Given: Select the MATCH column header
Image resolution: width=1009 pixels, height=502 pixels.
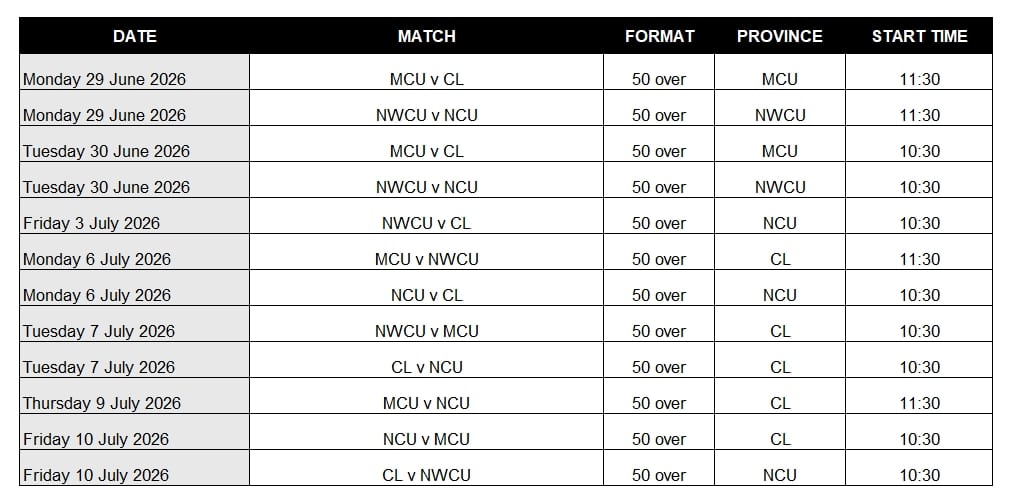Looking at the screenshot, I should point(426,36).
